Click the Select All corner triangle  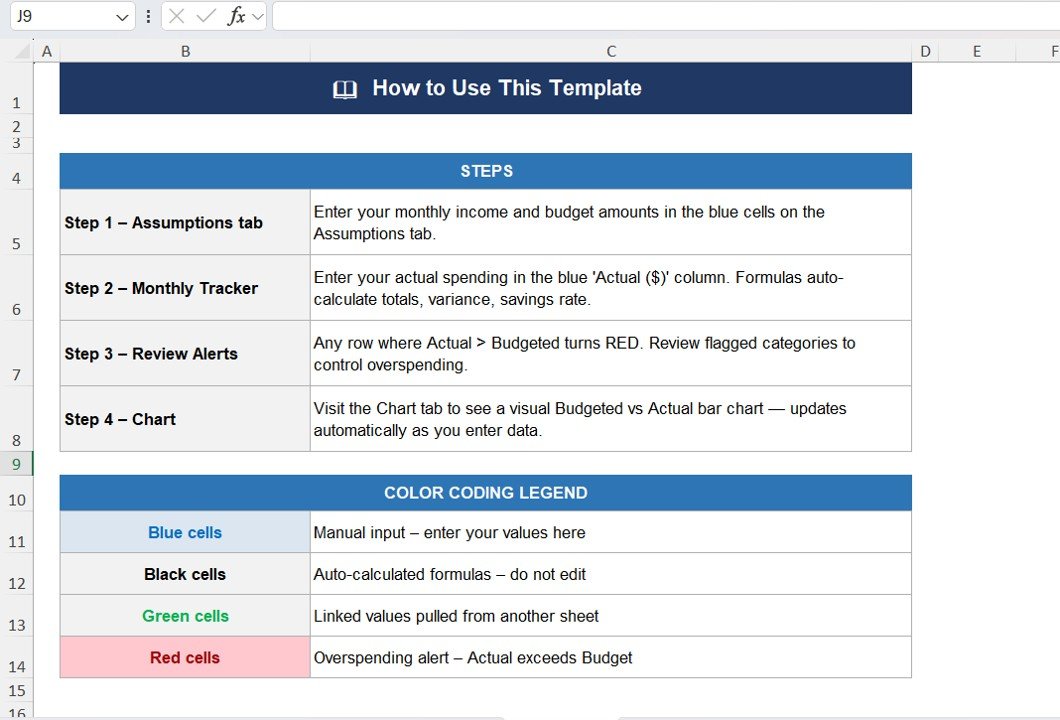[x=17, y=52]
